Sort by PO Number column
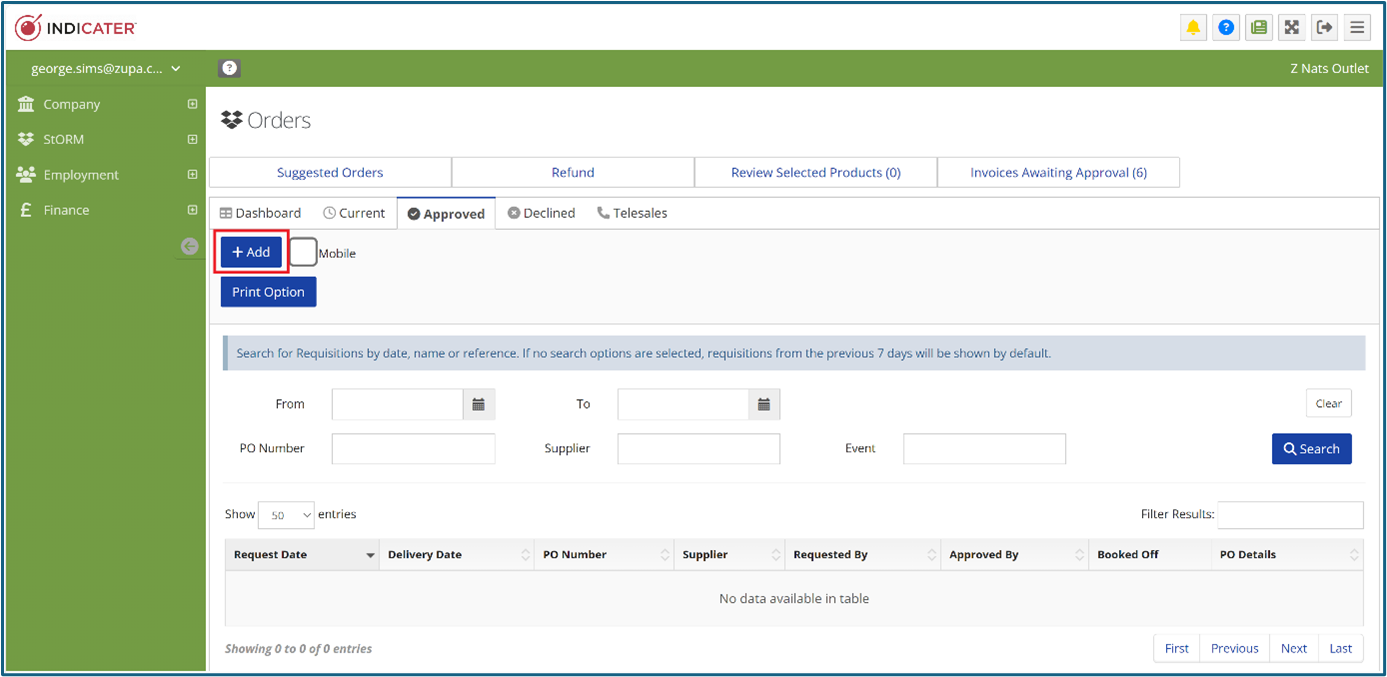1387x677 pixels. point(604,554)
